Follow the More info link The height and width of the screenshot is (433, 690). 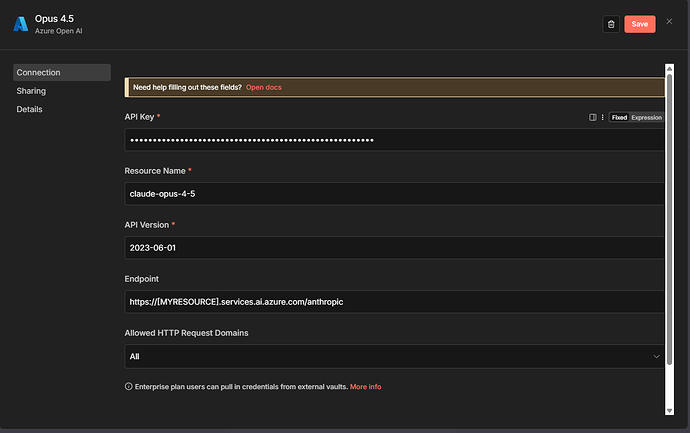click(365, 386)
